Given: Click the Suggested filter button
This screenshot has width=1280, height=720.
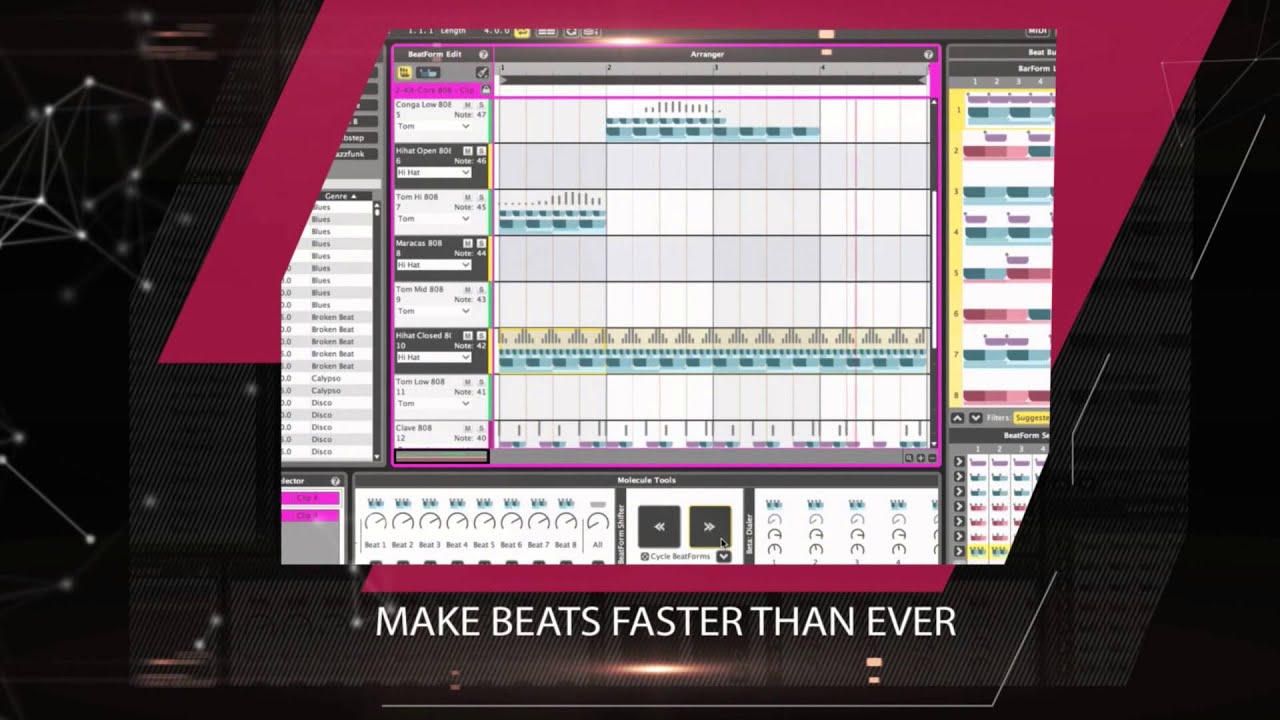Looking at the screenshot, I should (1033, 418).
